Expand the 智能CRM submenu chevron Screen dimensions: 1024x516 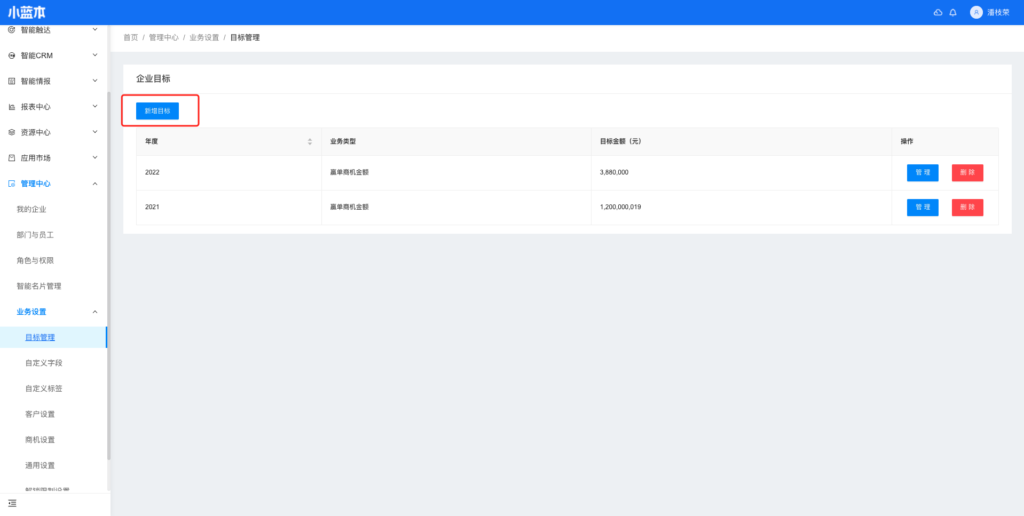point(95,55)
